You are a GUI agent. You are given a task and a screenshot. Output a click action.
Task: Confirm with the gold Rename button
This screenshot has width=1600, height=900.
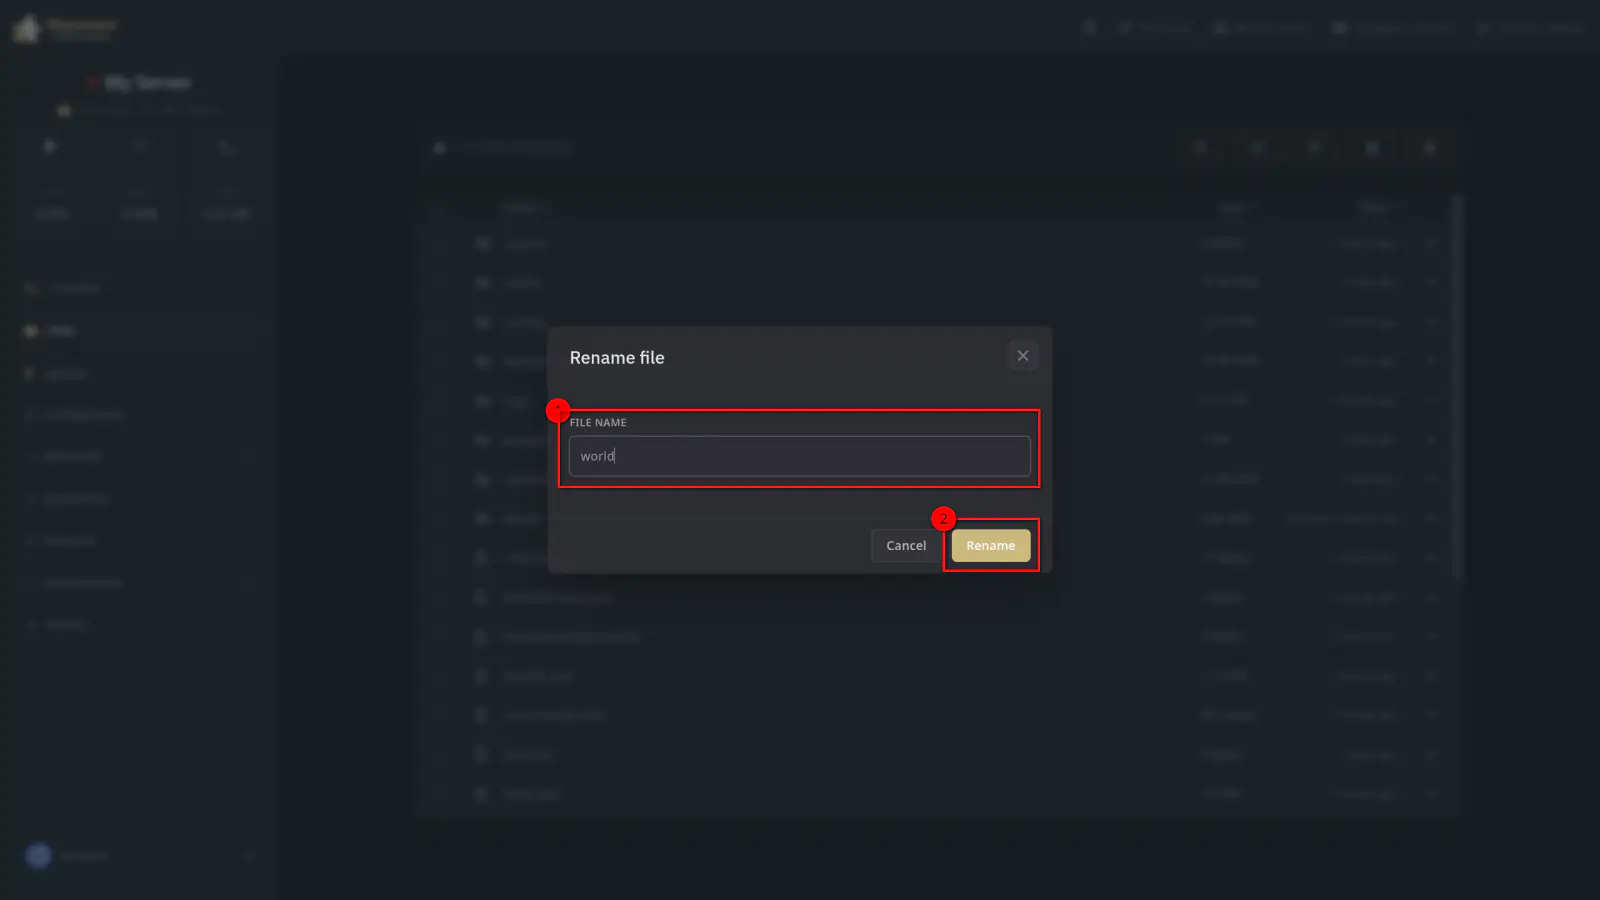pyautogui.click(x=990, y=546)
